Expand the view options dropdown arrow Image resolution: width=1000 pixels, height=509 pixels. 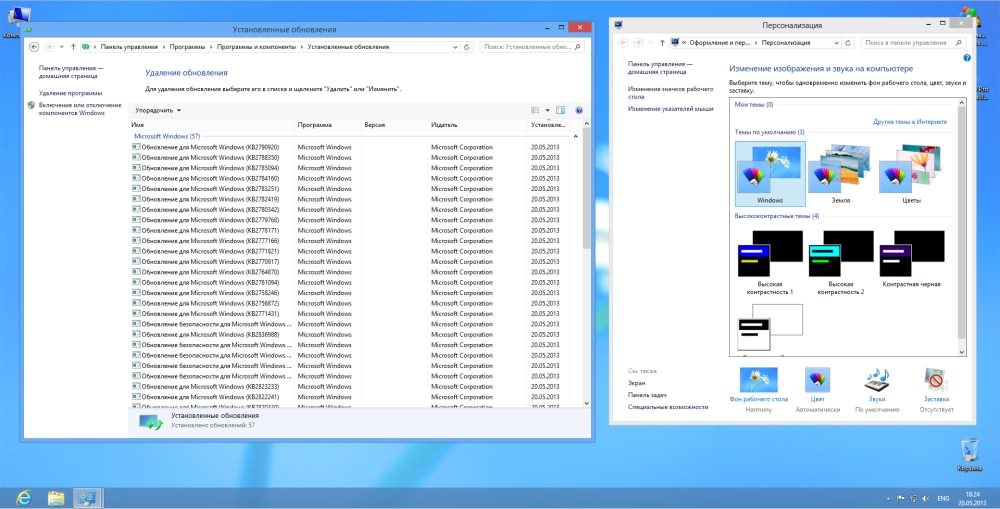tap(547, 110)
